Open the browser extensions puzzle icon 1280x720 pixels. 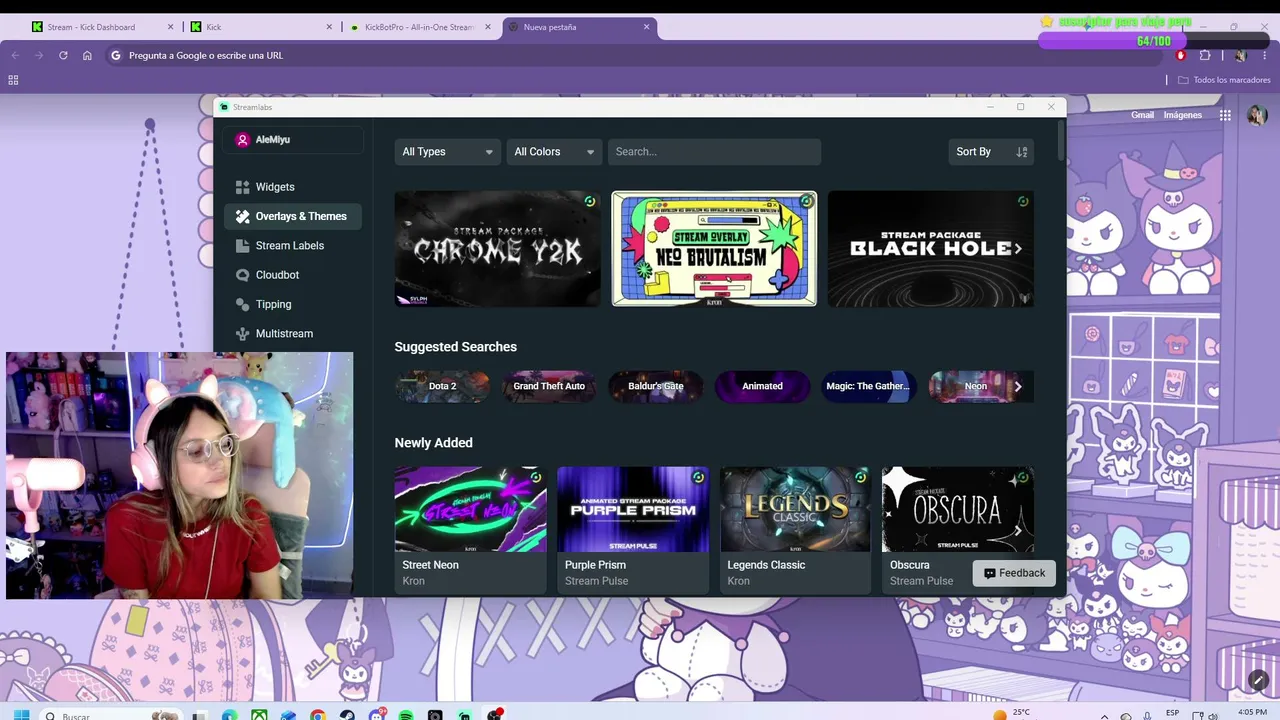coord(1205,55)
